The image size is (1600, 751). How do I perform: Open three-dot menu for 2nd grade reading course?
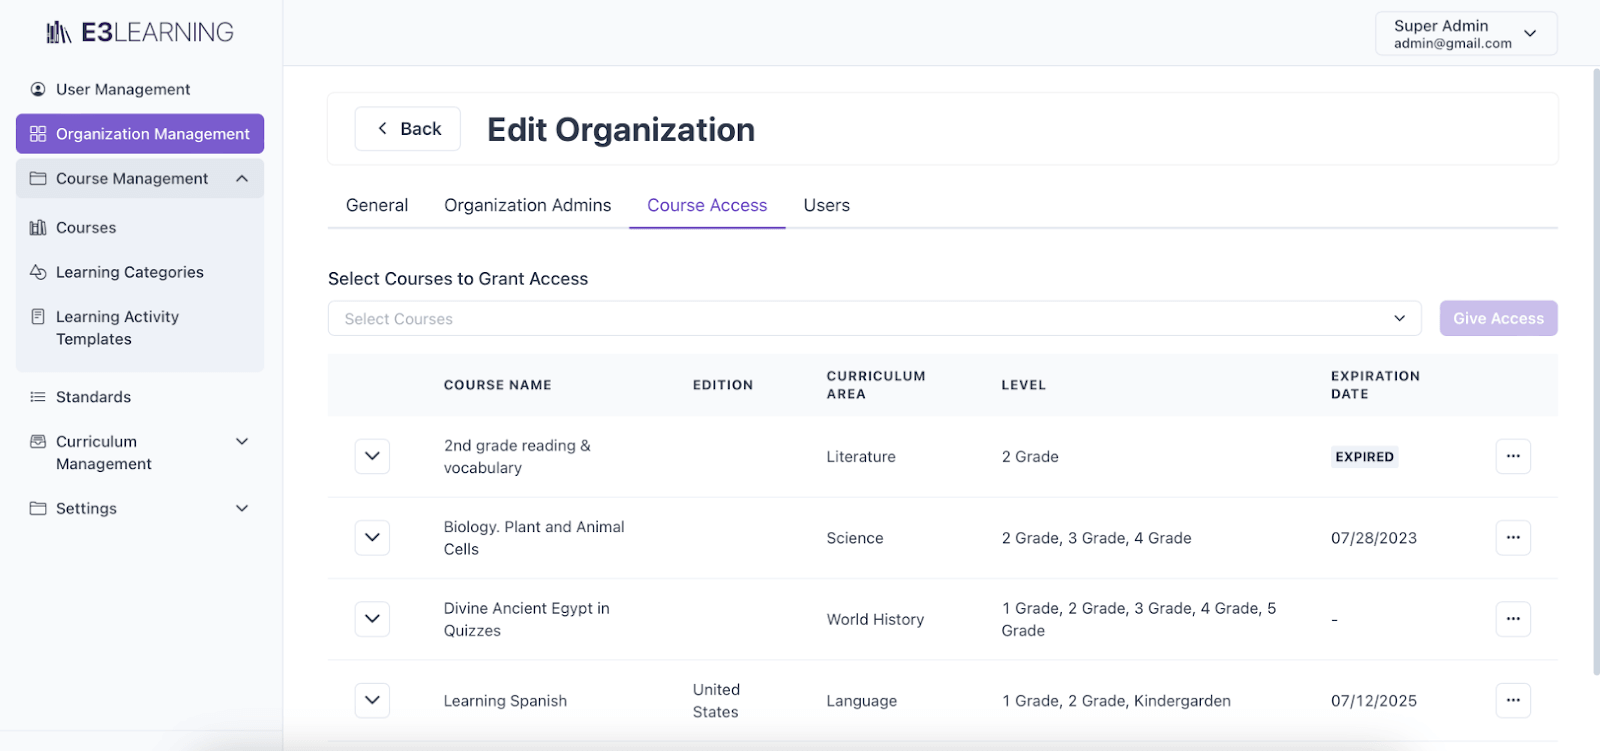[x=1512, y=456]
